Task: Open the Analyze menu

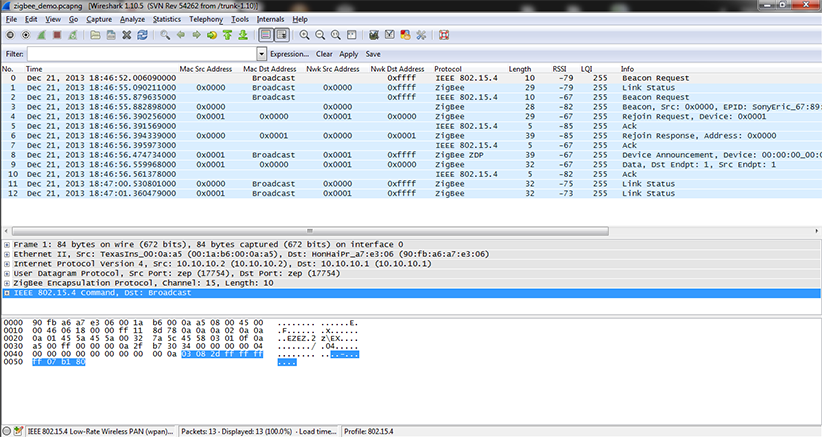Action: [133, 19]
